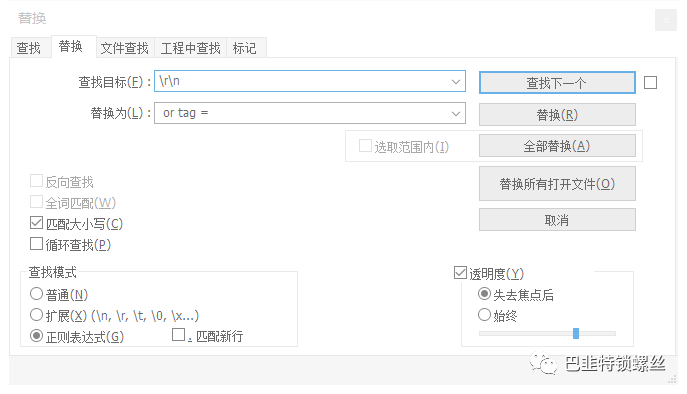687x394 pixels.
Task: Choose 始终 transparency option
Action: (x=484, y=315)
